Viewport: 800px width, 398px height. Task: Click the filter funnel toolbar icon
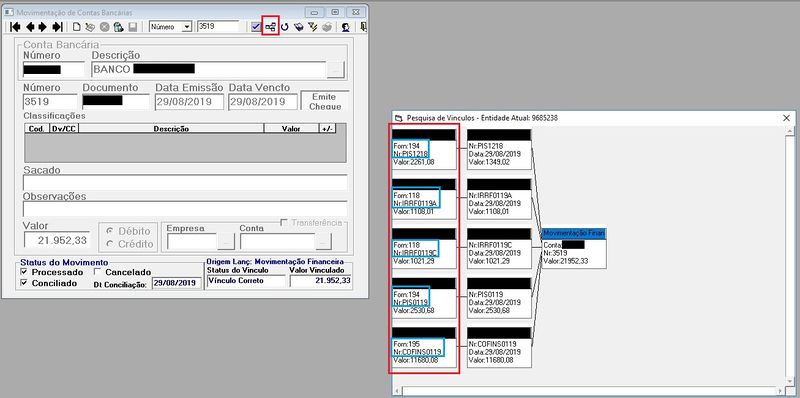[x=313, y=27]
